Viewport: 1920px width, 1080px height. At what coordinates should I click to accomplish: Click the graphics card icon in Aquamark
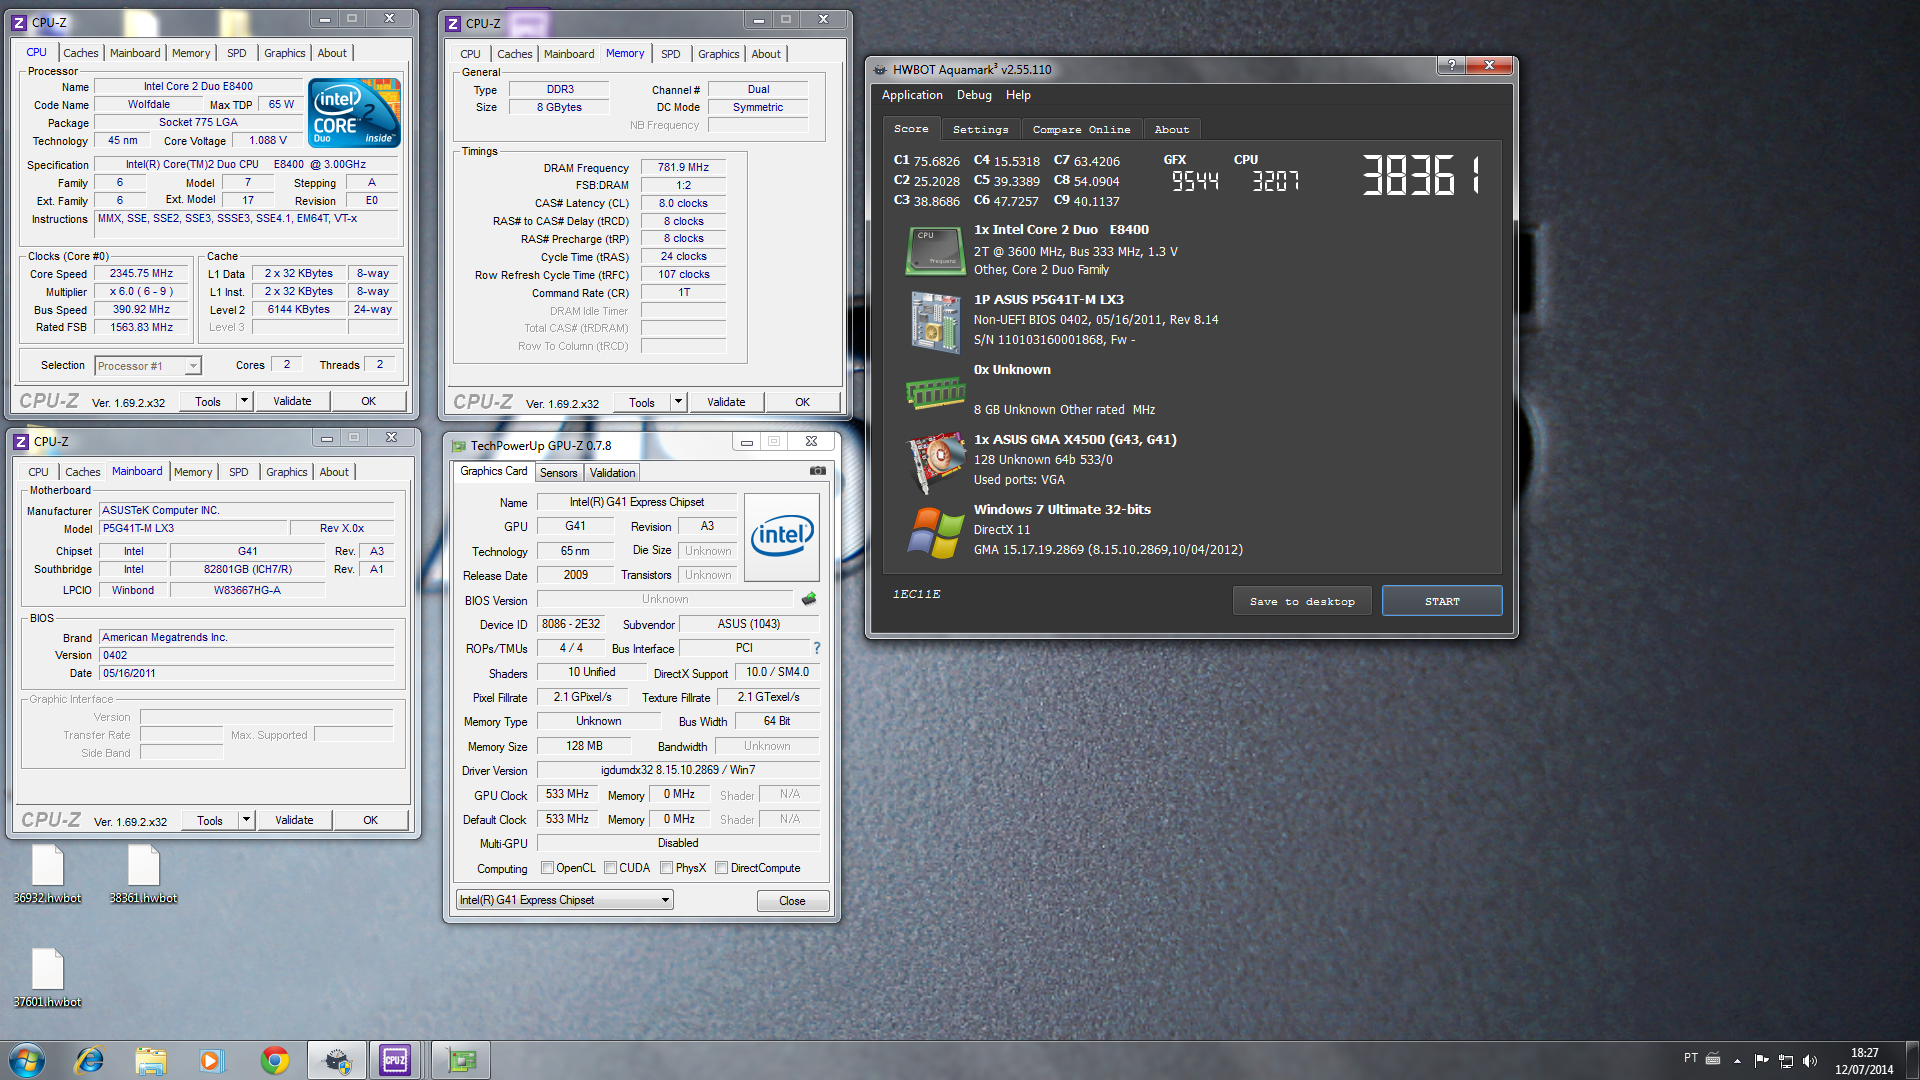[x=934, y=462]
